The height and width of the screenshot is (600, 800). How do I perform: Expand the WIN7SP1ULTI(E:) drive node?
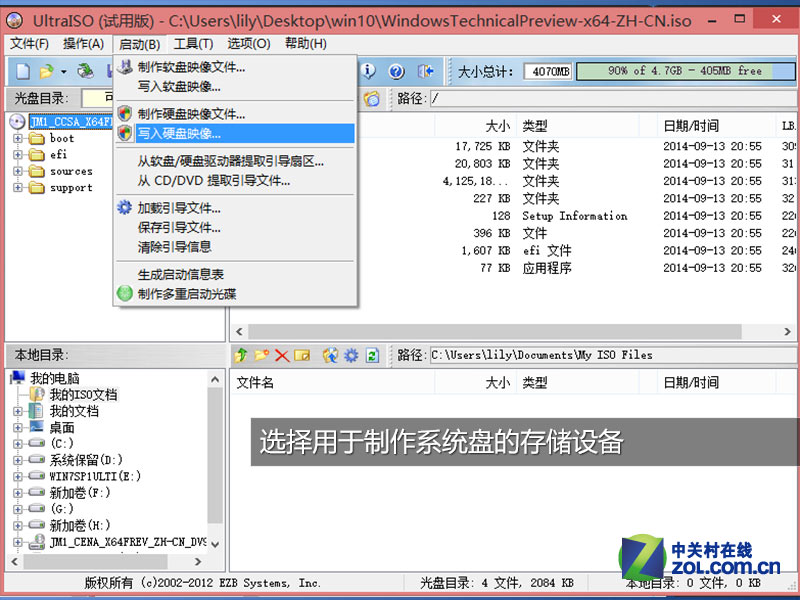(x=18, y=477)
